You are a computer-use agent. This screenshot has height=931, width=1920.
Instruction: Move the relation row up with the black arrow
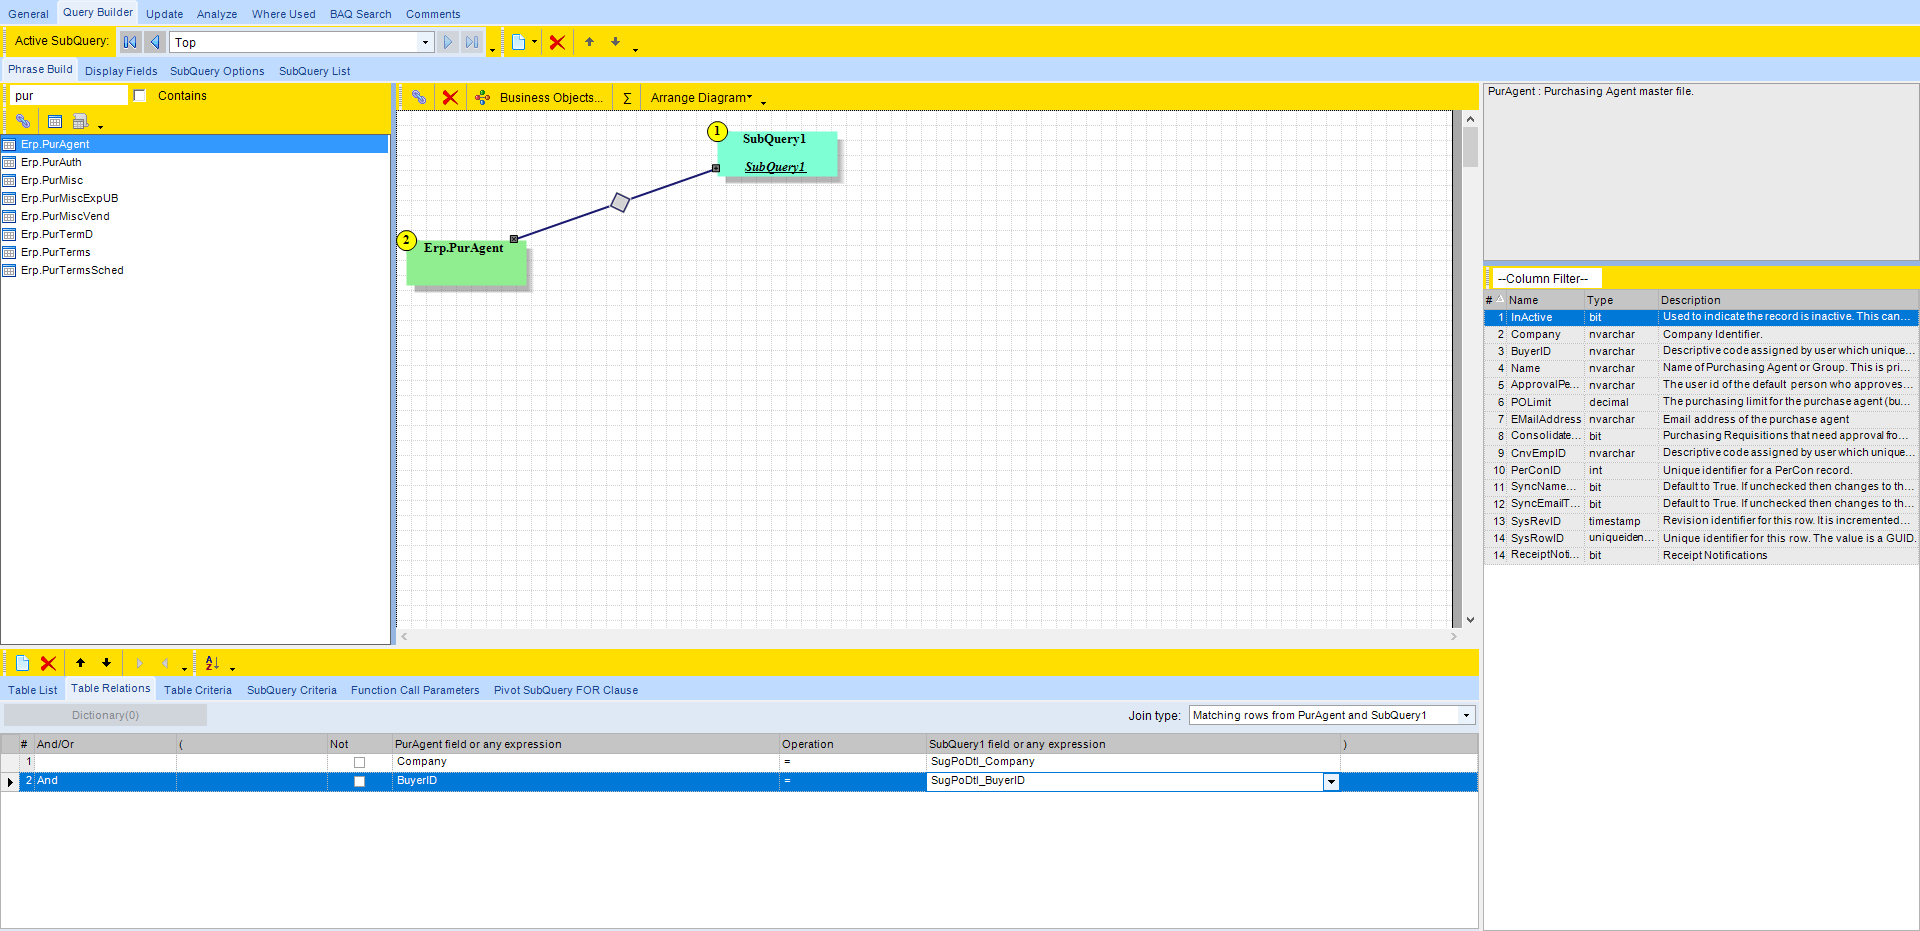click(x=81, y=663)
